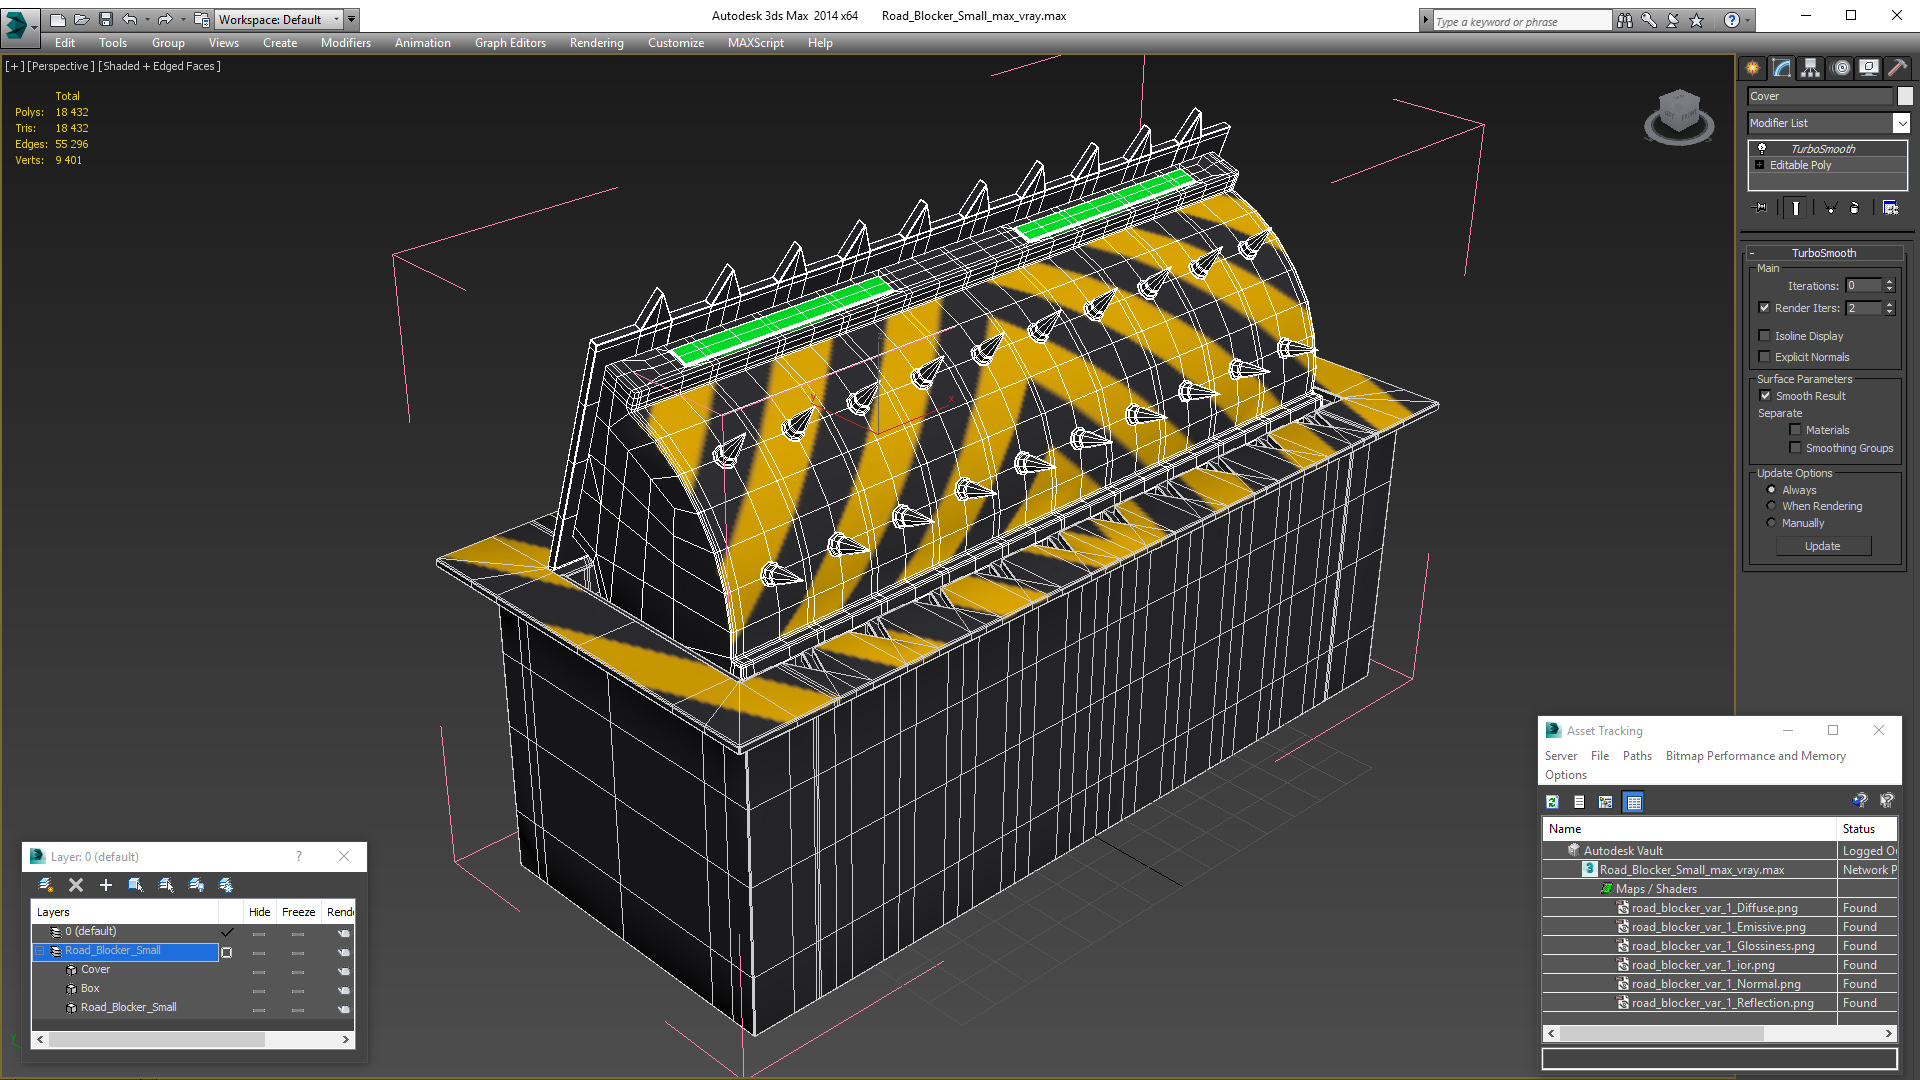Toggle the TurboSmooth lightbulb icon

pos(1762,149)
